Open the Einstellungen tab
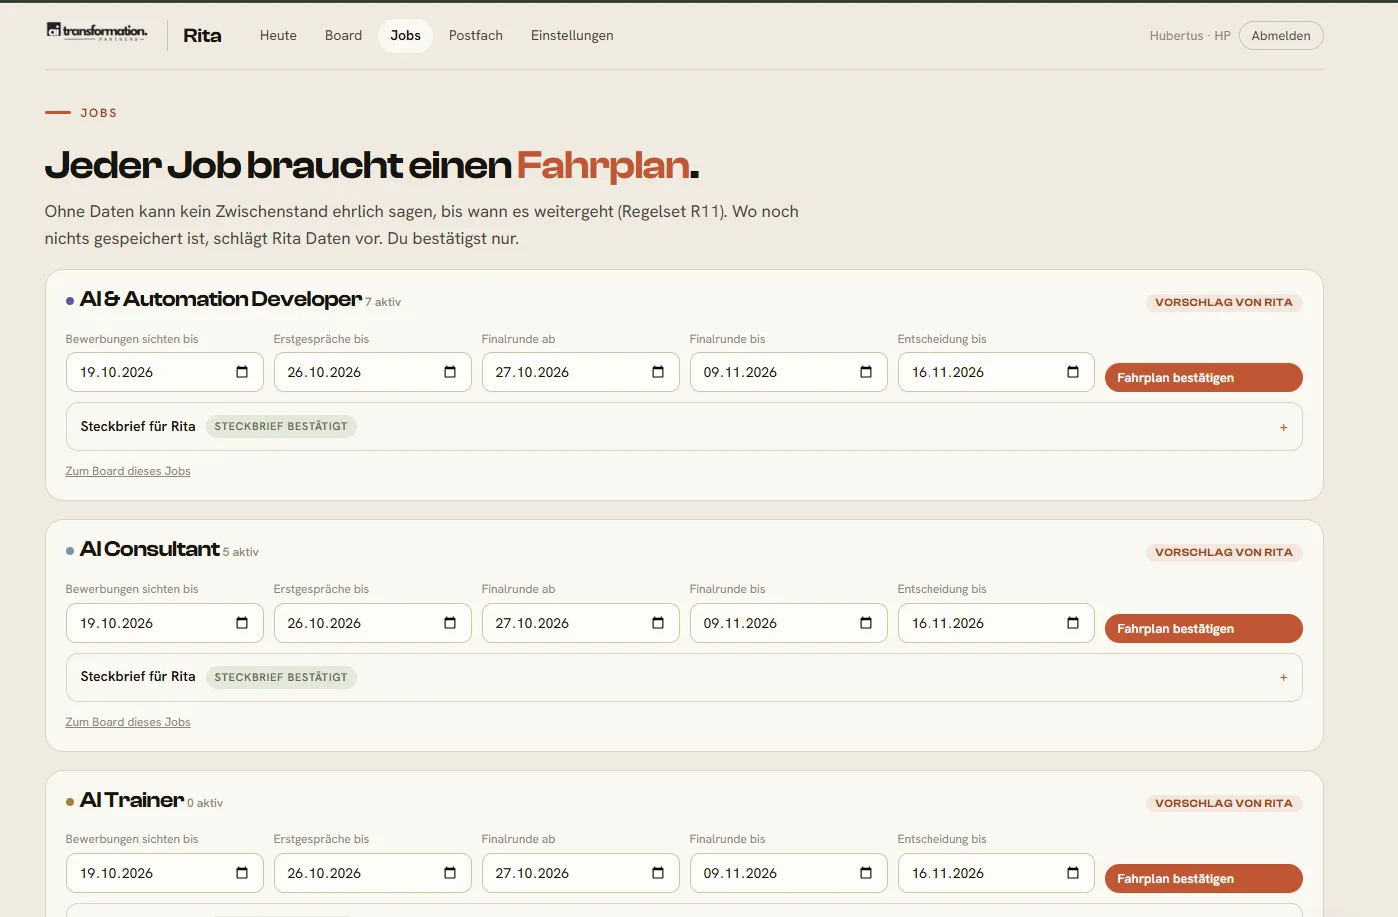 point(572,35)
